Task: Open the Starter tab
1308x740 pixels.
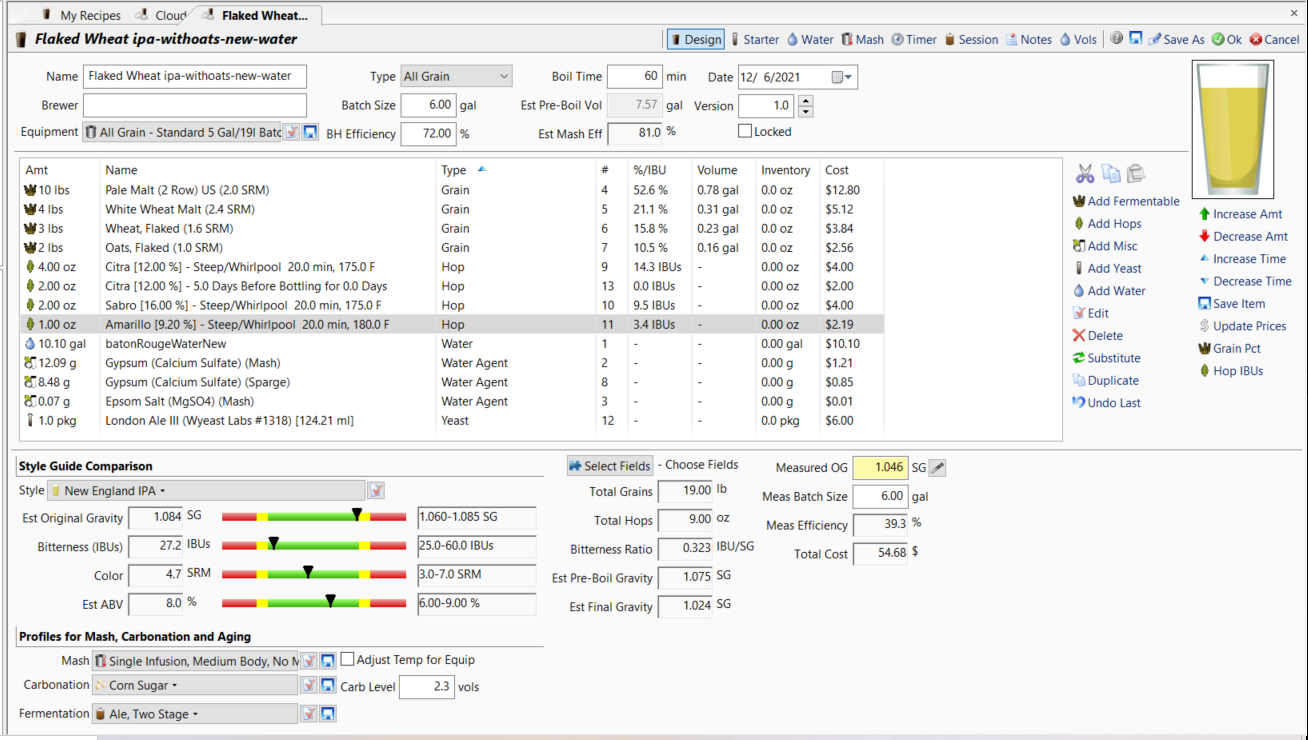Action: tap(755, 39)
